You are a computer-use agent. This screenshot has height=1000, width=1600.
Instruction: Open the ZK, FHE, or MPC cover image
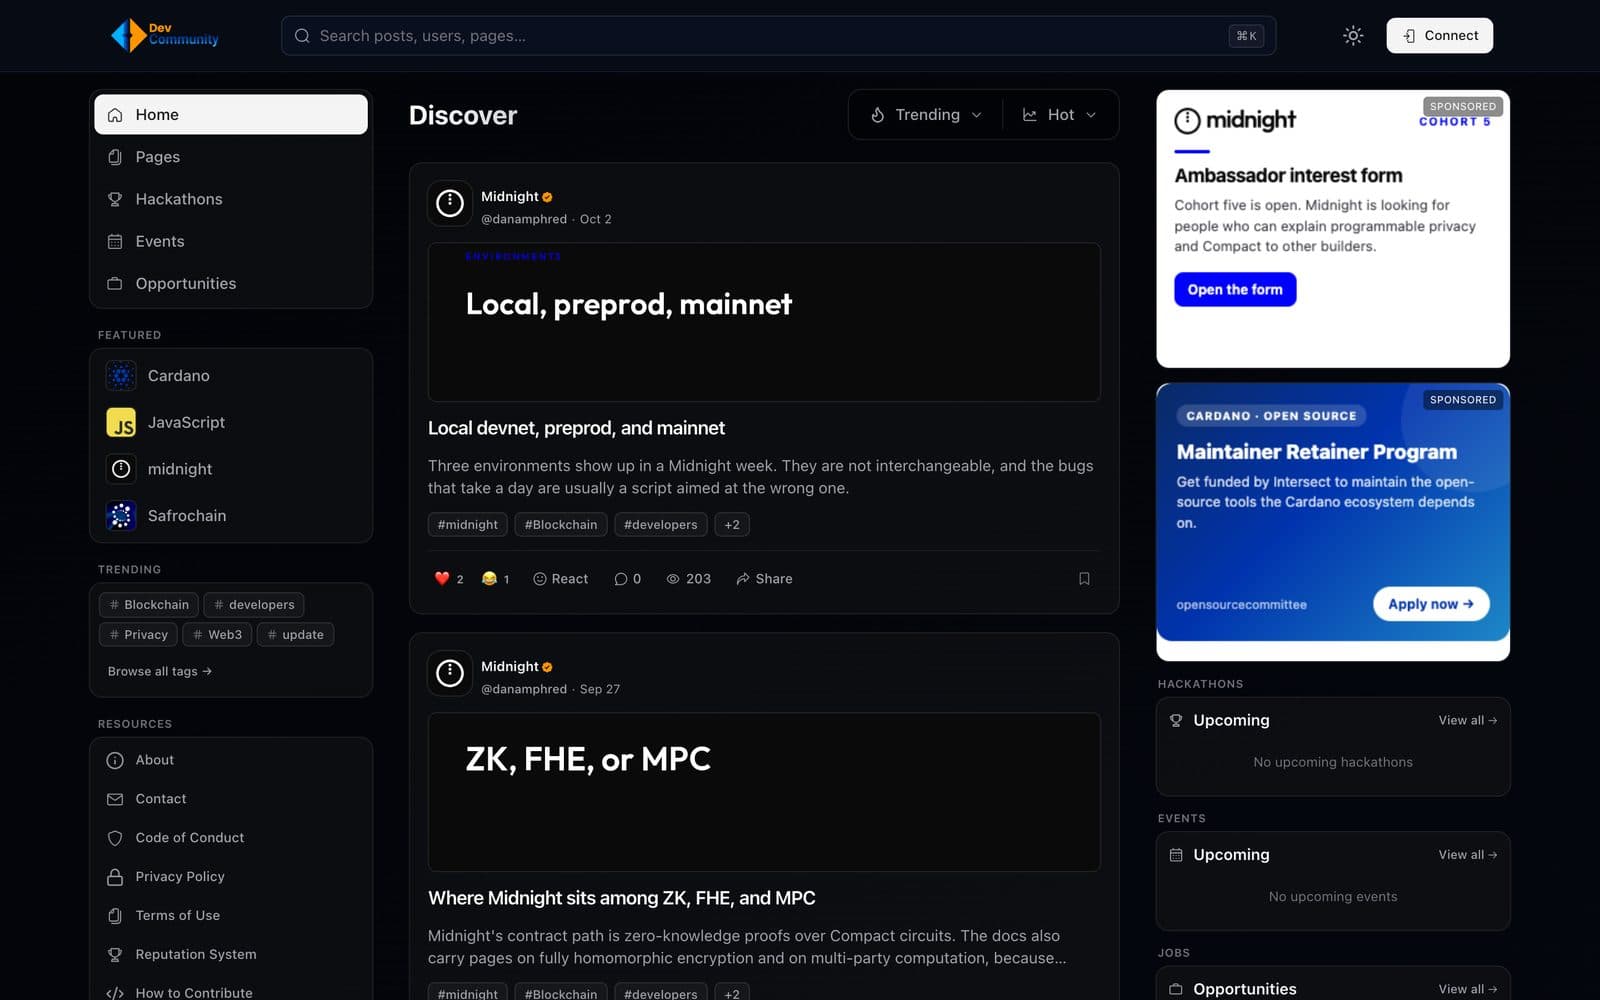coord(764,792)
